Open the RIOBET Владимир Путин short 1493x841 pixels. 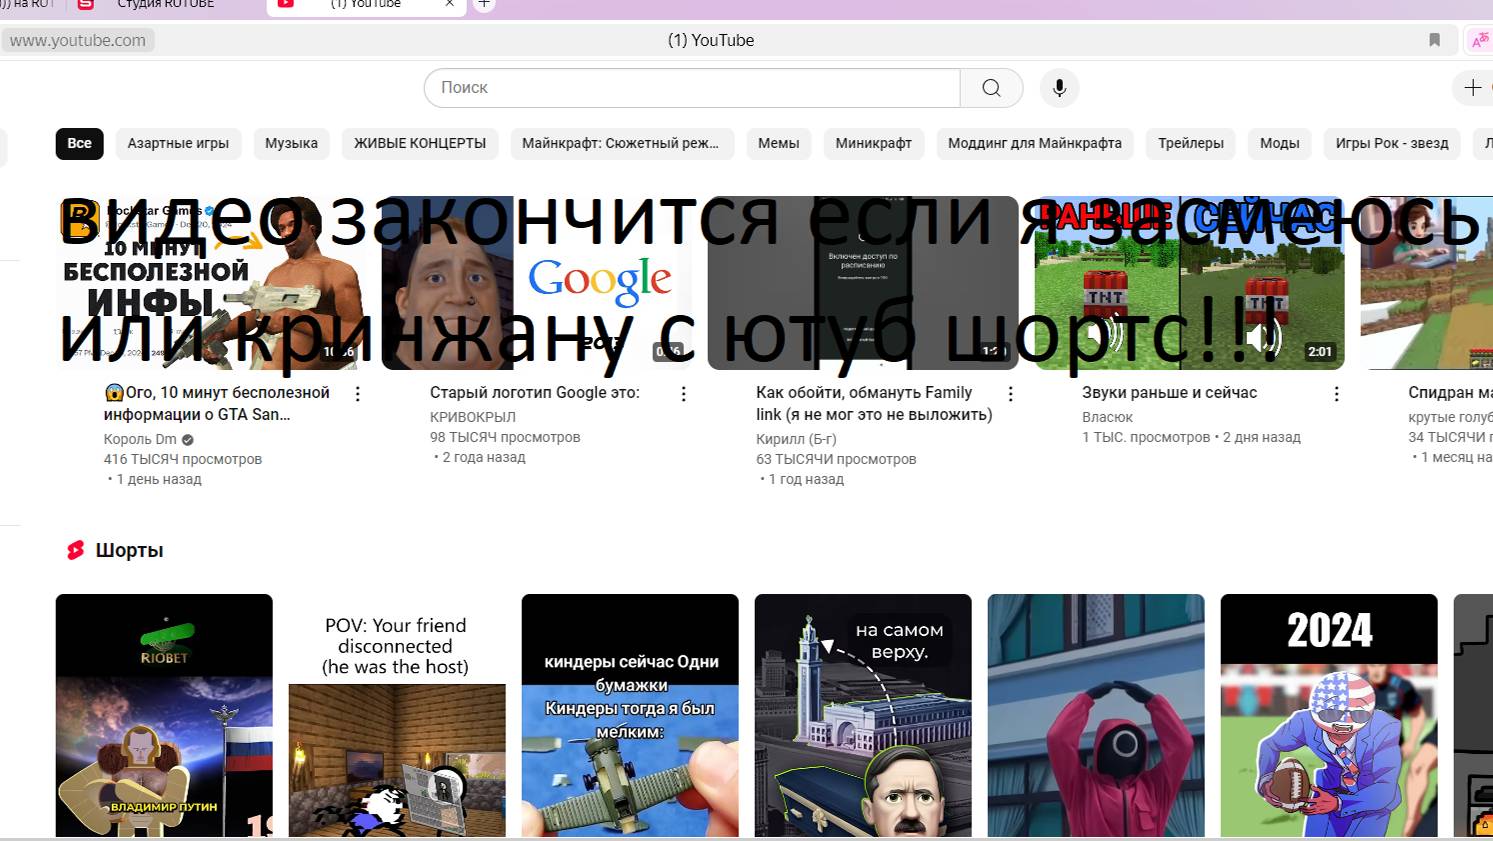[x=164, y=715]
